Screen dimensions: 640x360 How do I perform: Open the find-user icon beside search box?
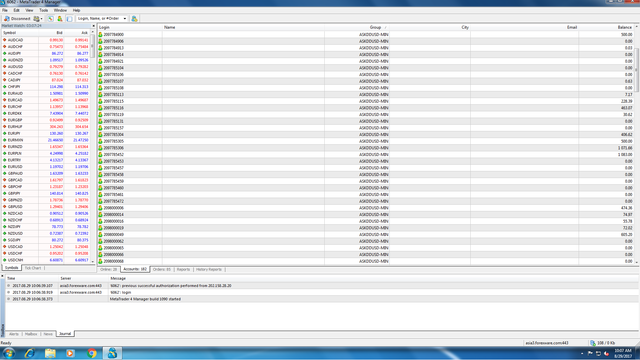(x=134, y=18)
